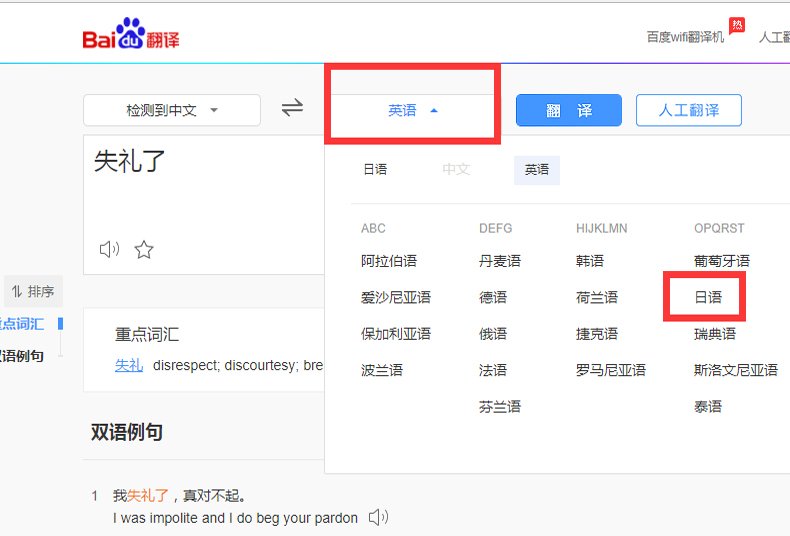The width and height of the screenshot is (790, 536).
Task: Select 泰语 from the language list
Action: pyautogui.click(x=708, y=407)
